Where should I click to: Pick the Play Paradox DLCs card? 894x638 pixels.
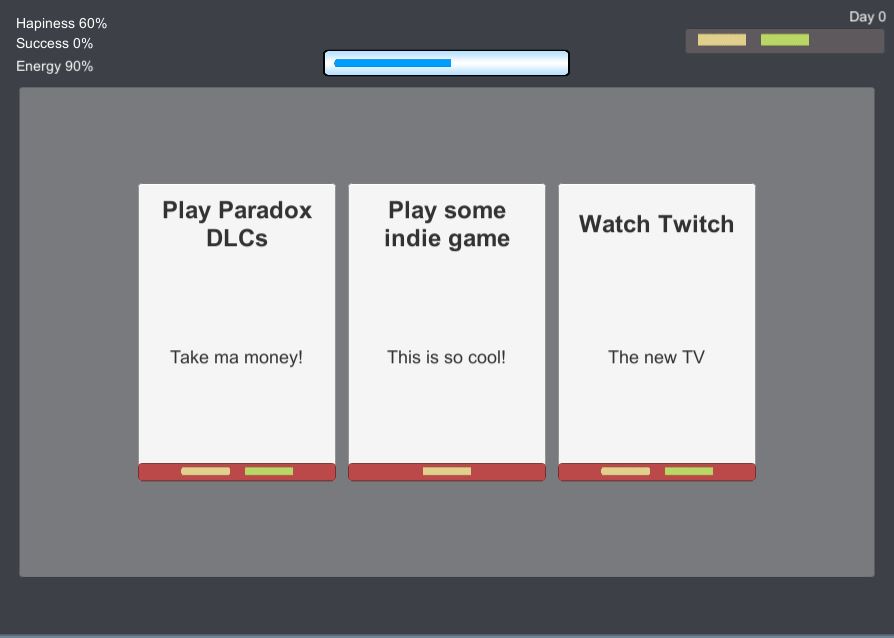pyautogui.click(x=237, y=332)
